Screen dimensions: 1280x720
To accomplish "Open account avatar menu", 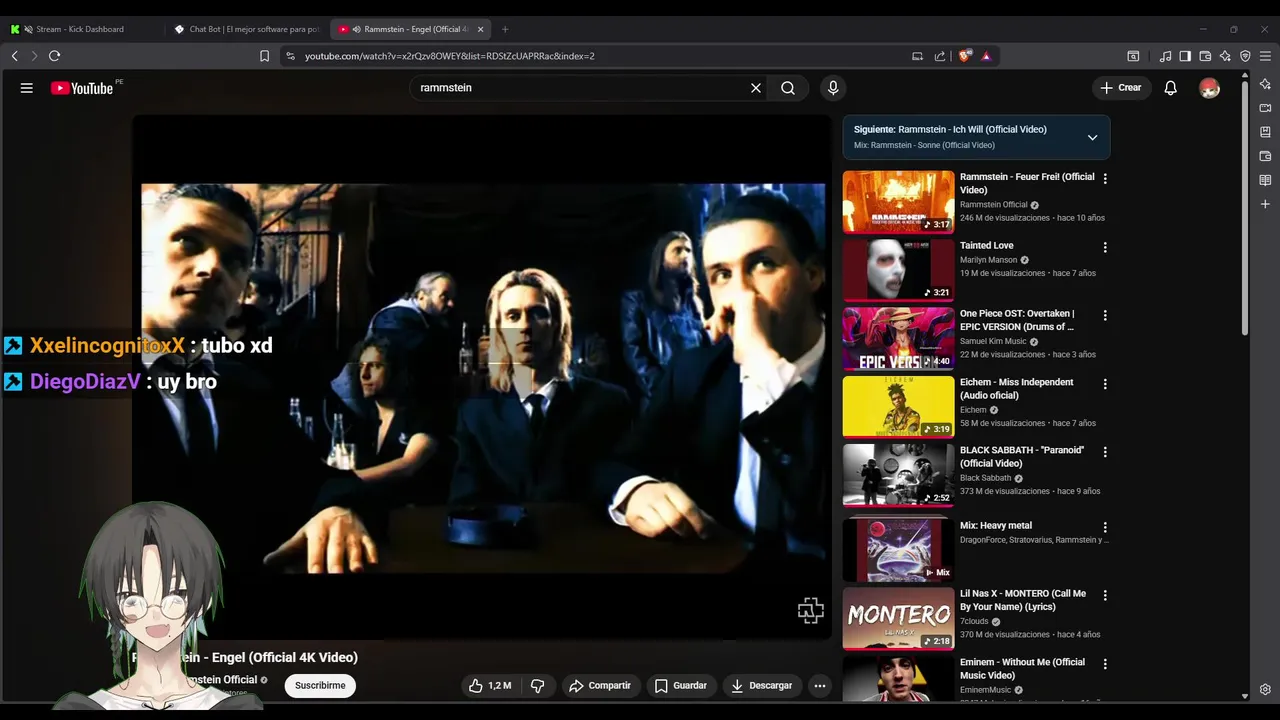I will tap(1210, 88).
